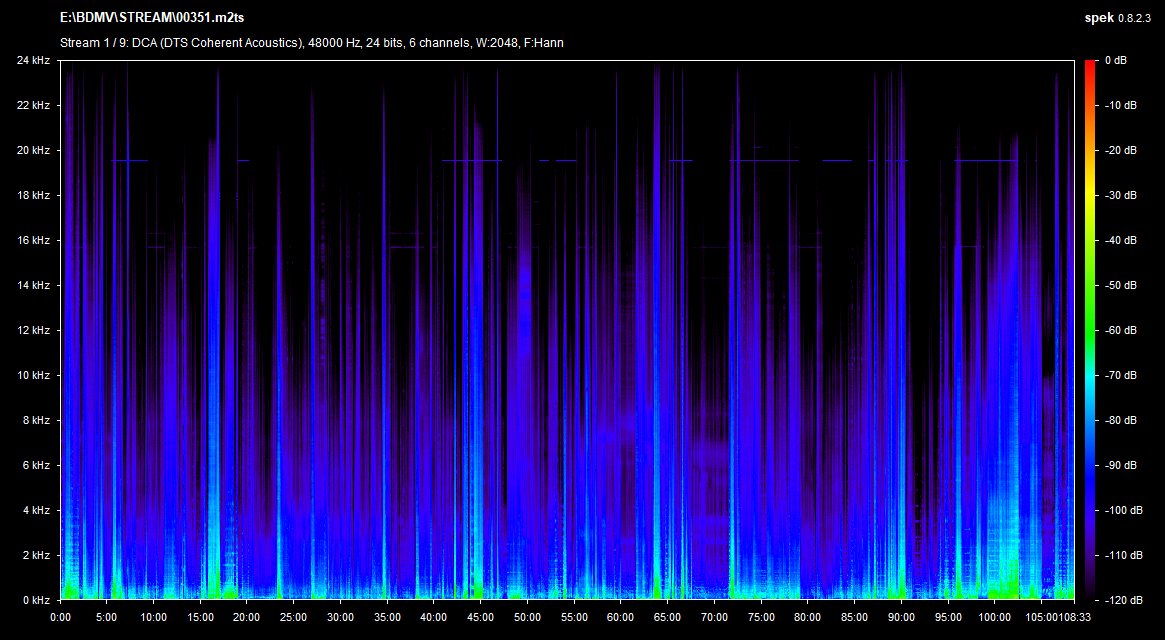
Task: Select the -30 dB scale label
Action: (1119, 195)
